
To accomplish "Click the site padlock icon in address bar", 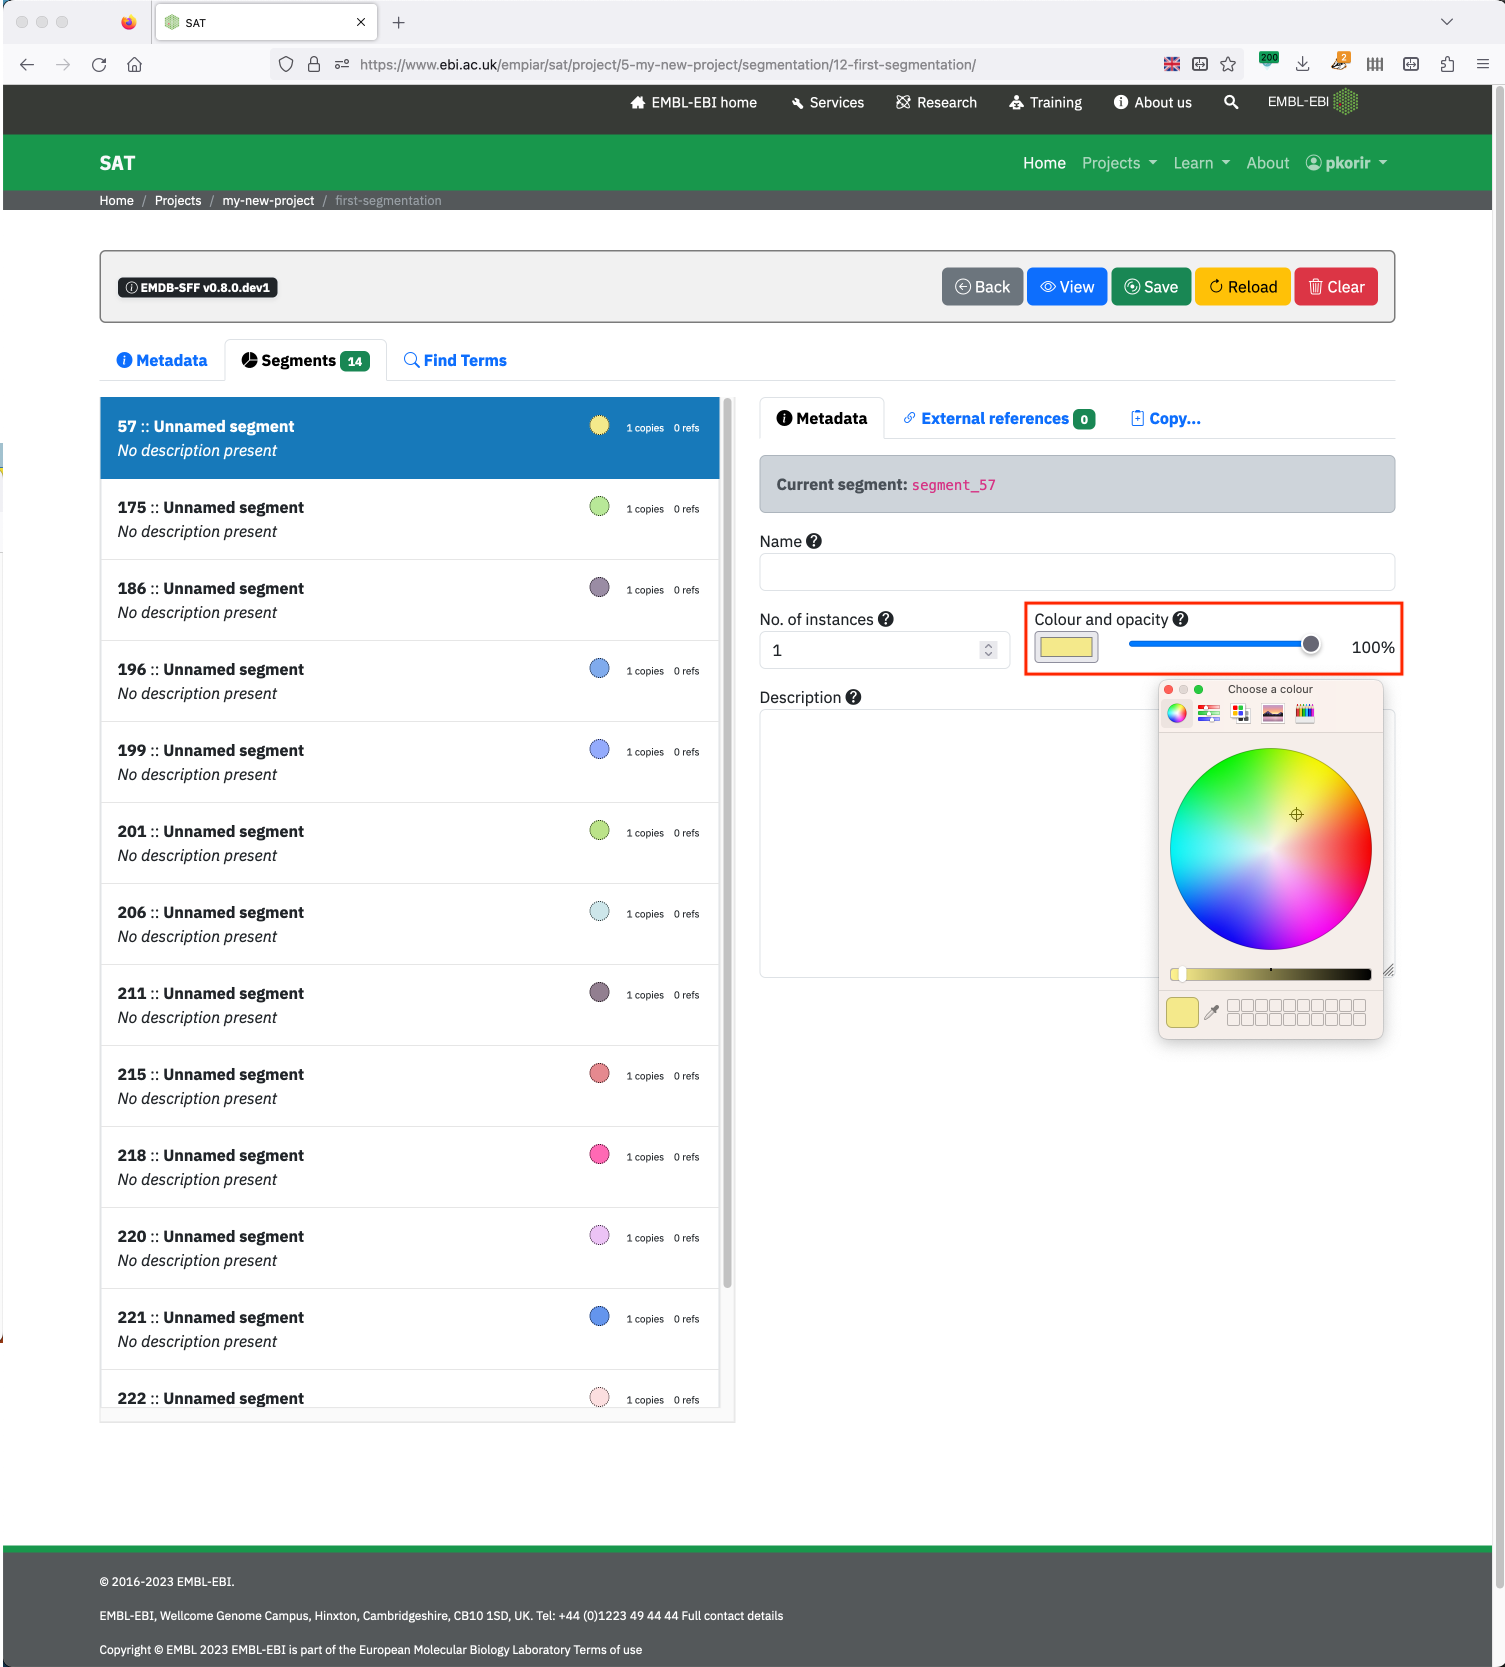I will pos(314,64).
